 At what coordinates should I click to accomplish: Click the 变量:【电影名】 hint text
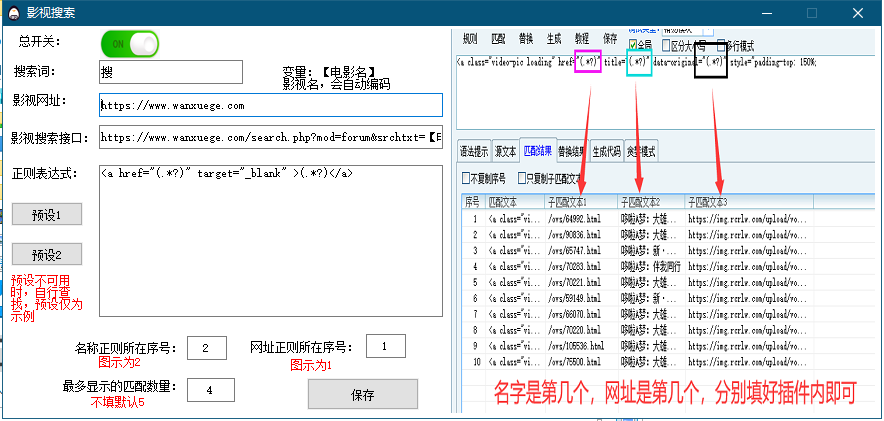tap(329, 72)
